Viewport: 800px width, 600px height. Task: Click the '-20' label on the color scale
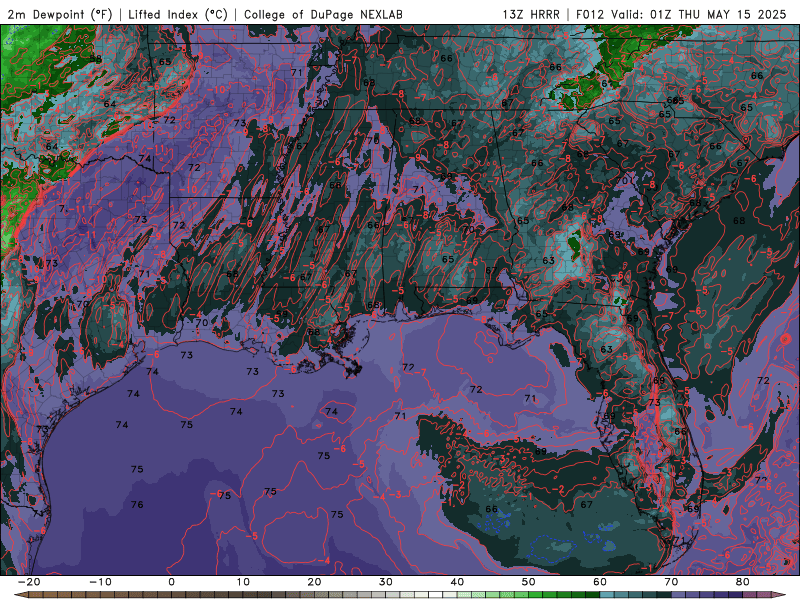click(29, 582)
